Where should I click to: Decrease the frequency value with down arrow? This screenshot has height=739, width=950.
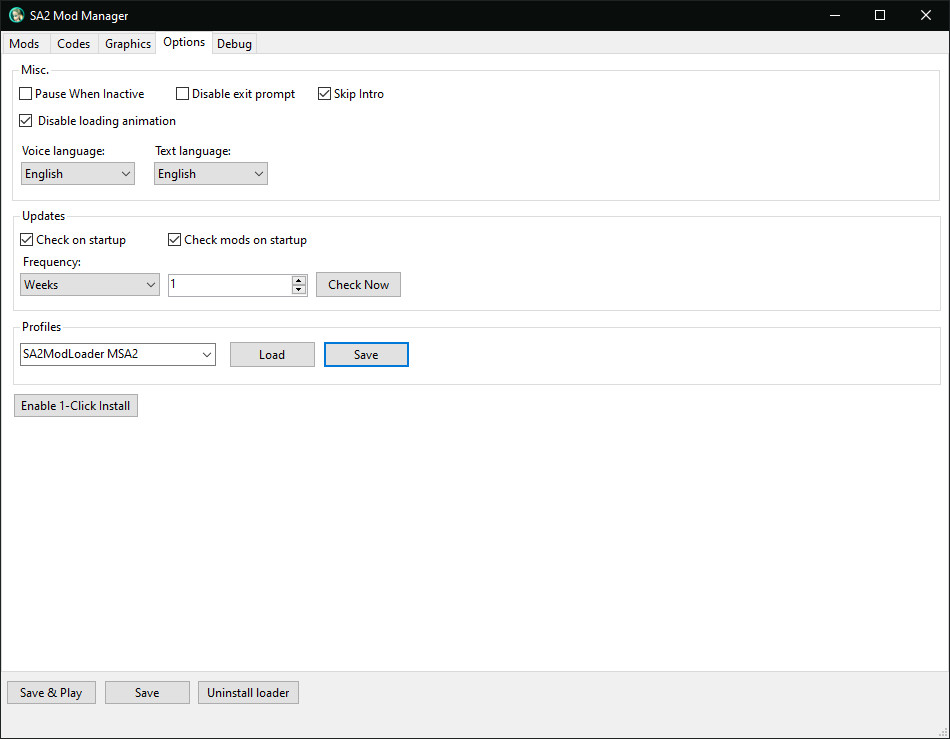point(299,290)
